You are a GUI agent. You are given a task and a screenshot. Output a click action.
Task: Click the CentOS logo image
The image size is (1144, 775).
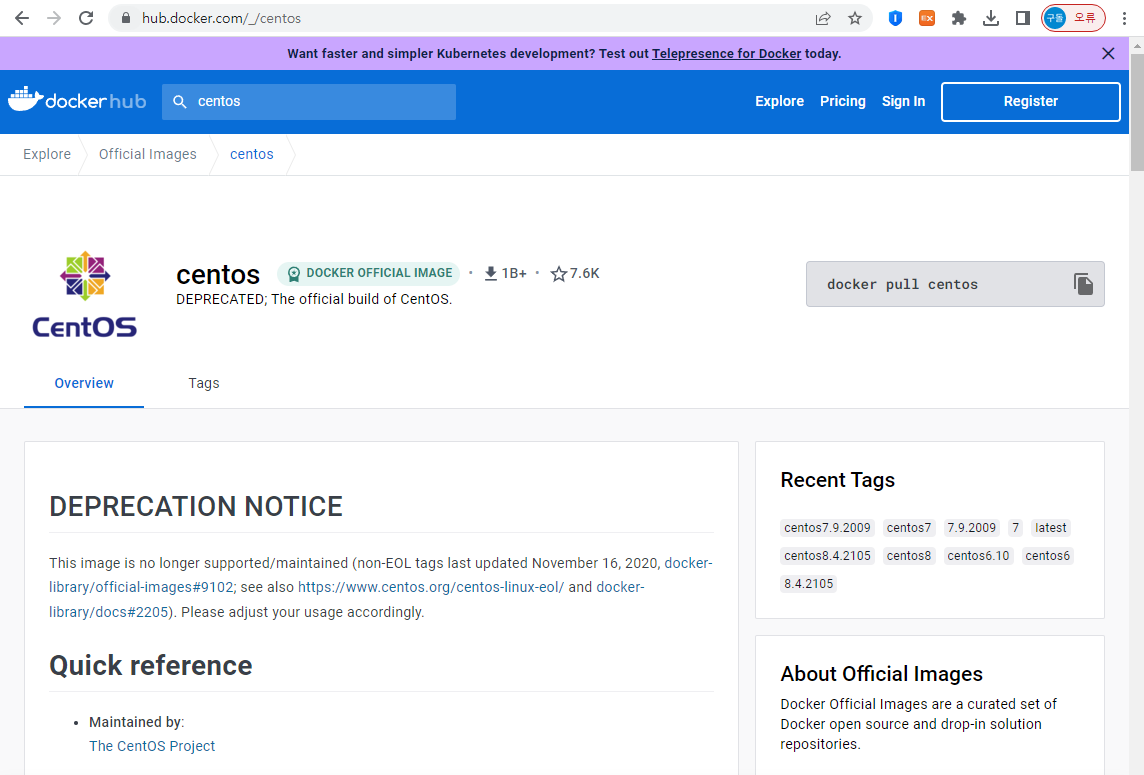(x=85, y=294)
